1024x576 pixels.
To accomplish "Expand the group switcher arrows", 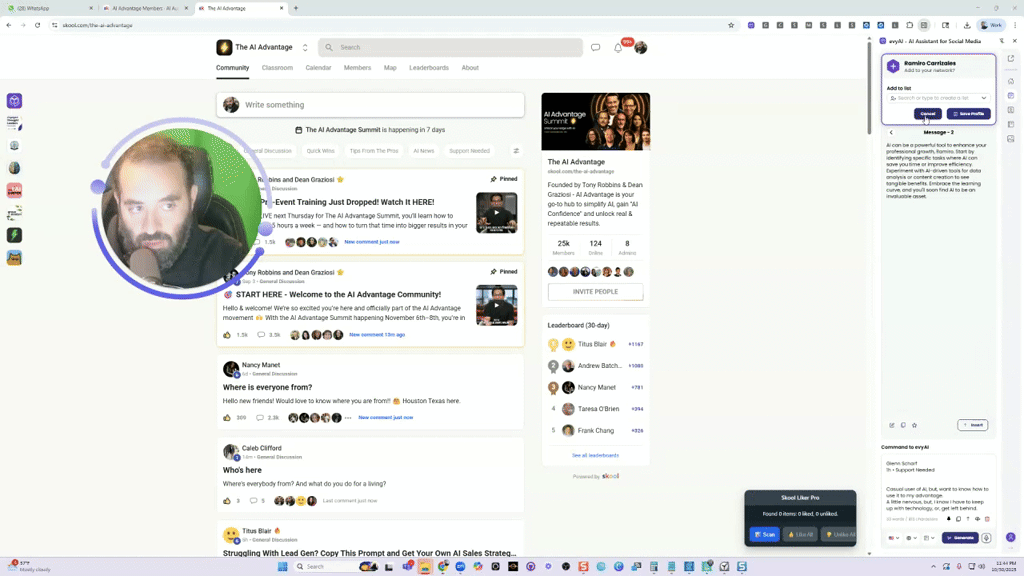I will [x=304, y=47].
